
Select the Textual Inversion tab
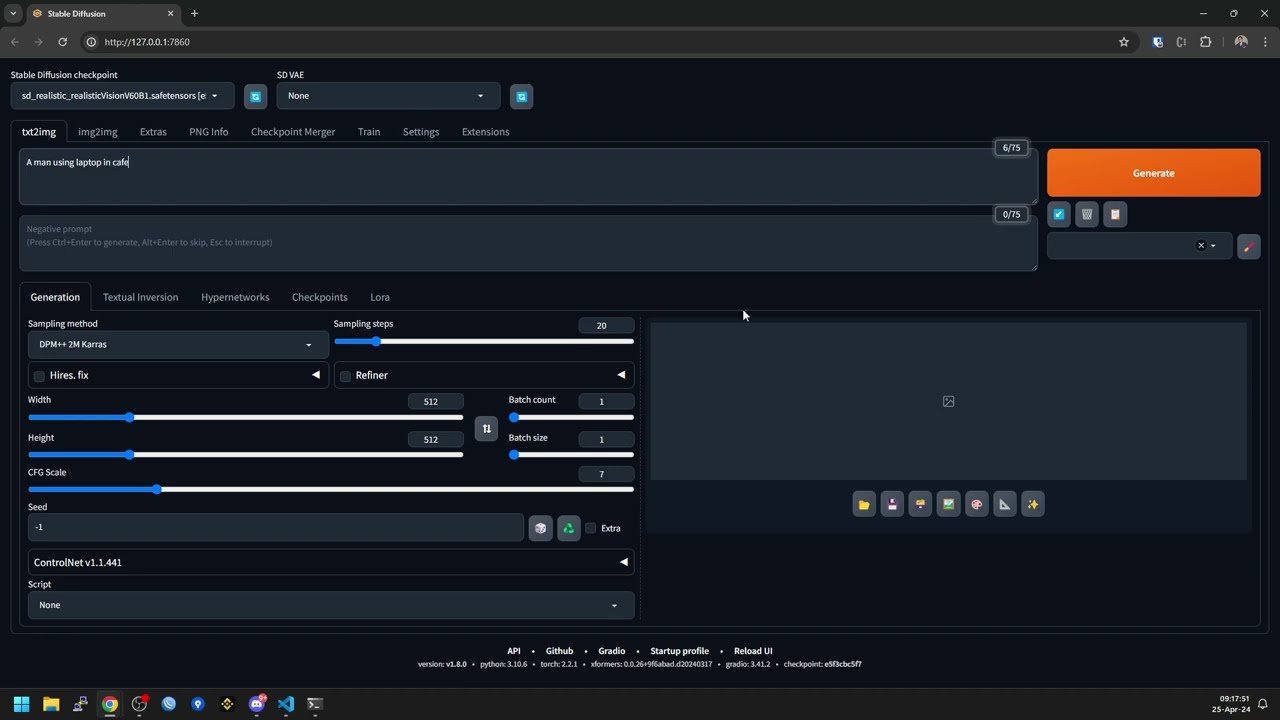click(141, 297)
